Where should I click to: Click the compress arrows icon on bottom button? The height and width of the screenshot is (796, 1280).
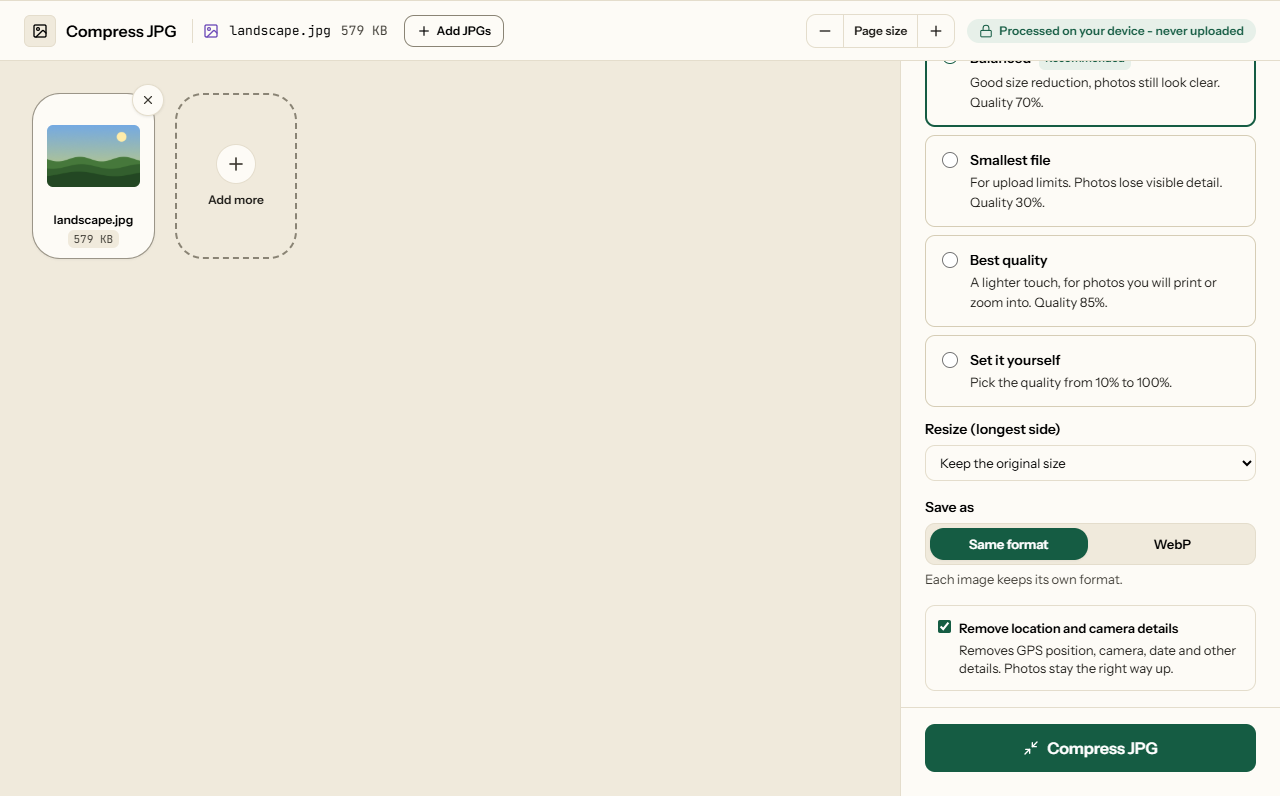(x=1031, y=748)
